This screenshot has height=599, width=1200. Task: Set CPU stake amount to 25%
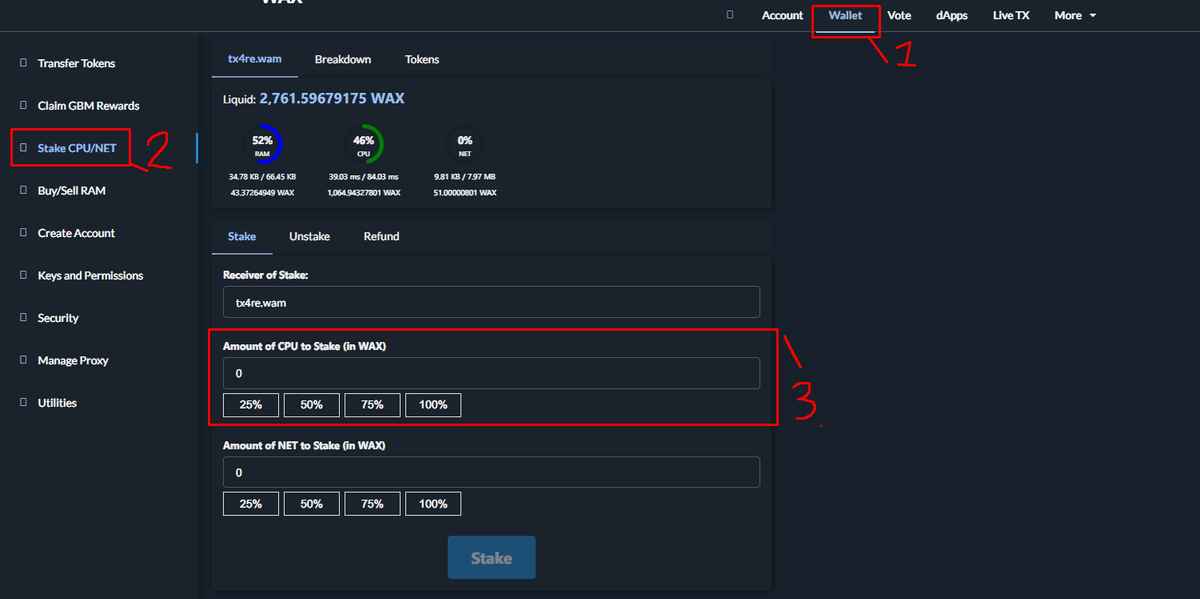(x=251, y=405)
